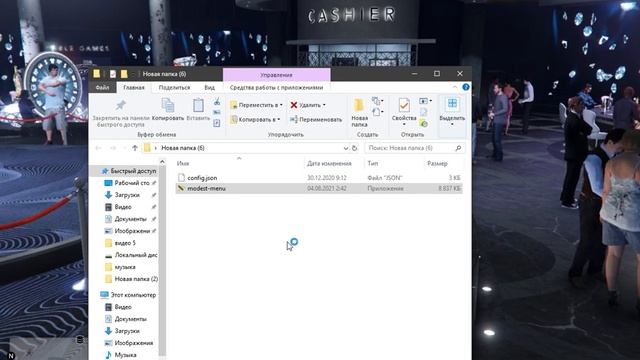This screenshot has width=640, height=360.
Task: Open Локальный диск in sidebar
Action: tap(136, 255)
